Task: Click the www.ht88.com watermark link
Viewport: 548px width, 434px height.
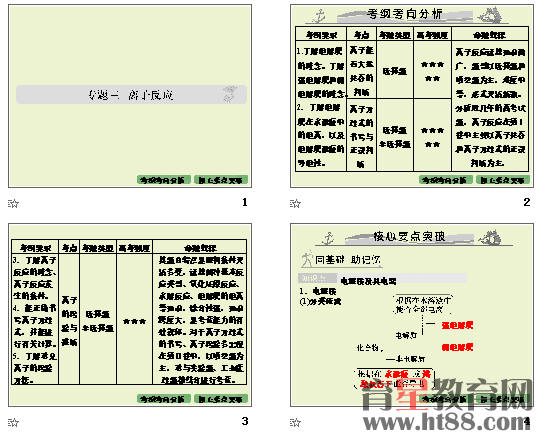Action: [447, 422]
